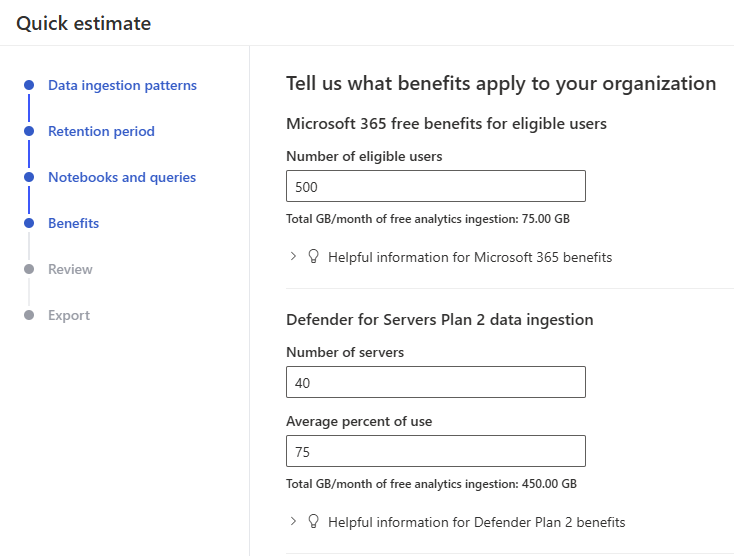Open Helpful information for Microsoft 365 benefits text
734x556 pixels.
coord(470,257)
